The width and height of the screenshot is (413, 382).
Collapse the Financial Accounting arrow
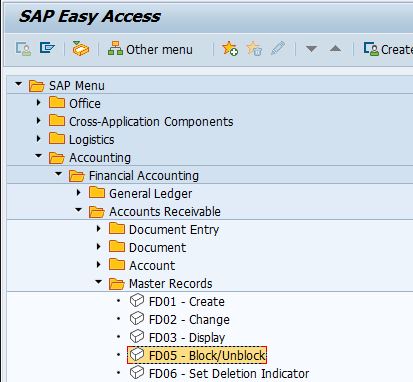59,174
